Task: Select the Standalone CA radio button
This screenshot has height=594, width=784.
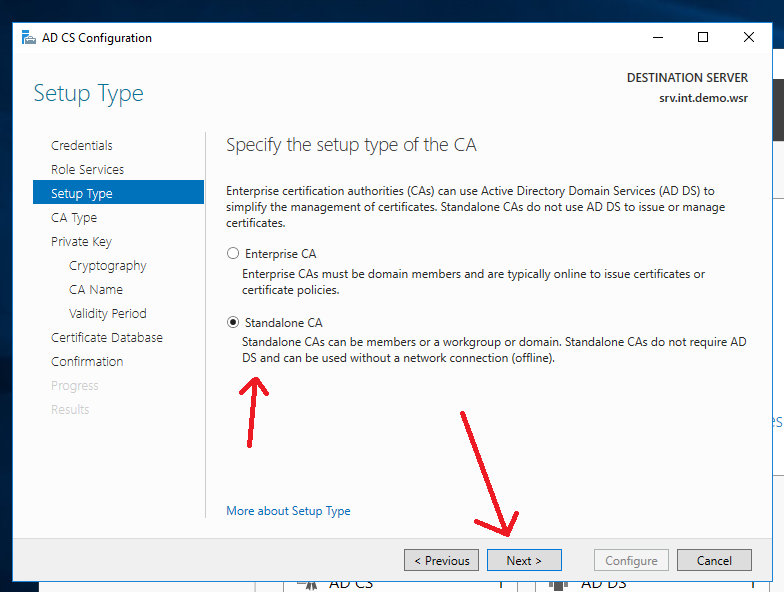Action: [233, 322]
